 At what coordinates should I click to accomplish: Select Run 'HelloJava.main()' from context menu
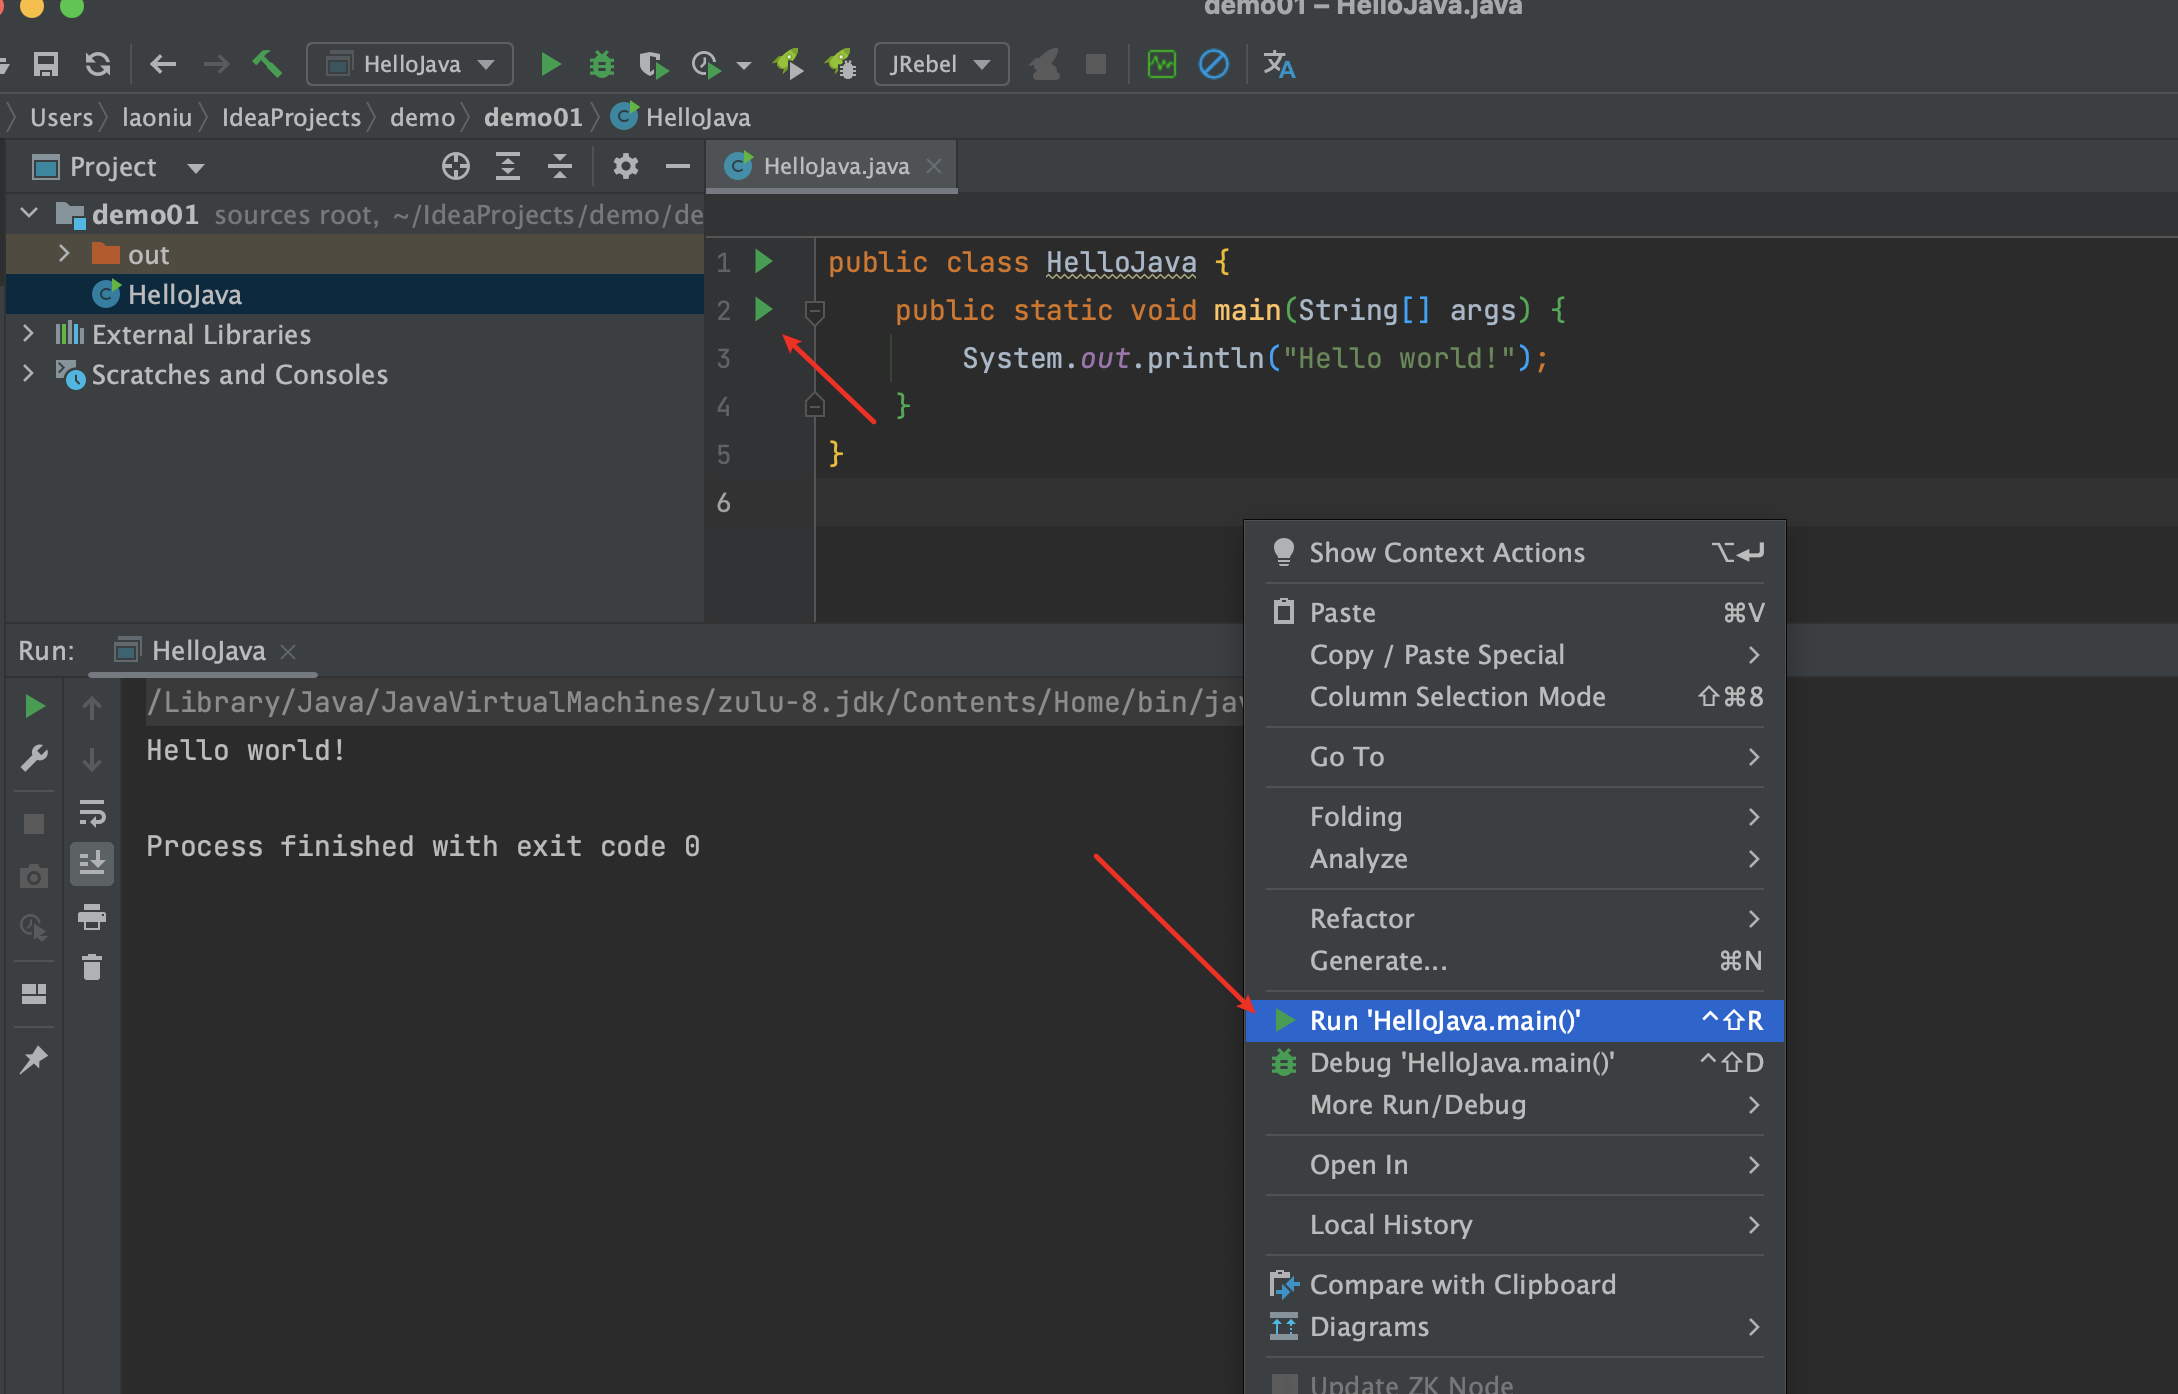pyautogui.click(x=1444, y=1020)
